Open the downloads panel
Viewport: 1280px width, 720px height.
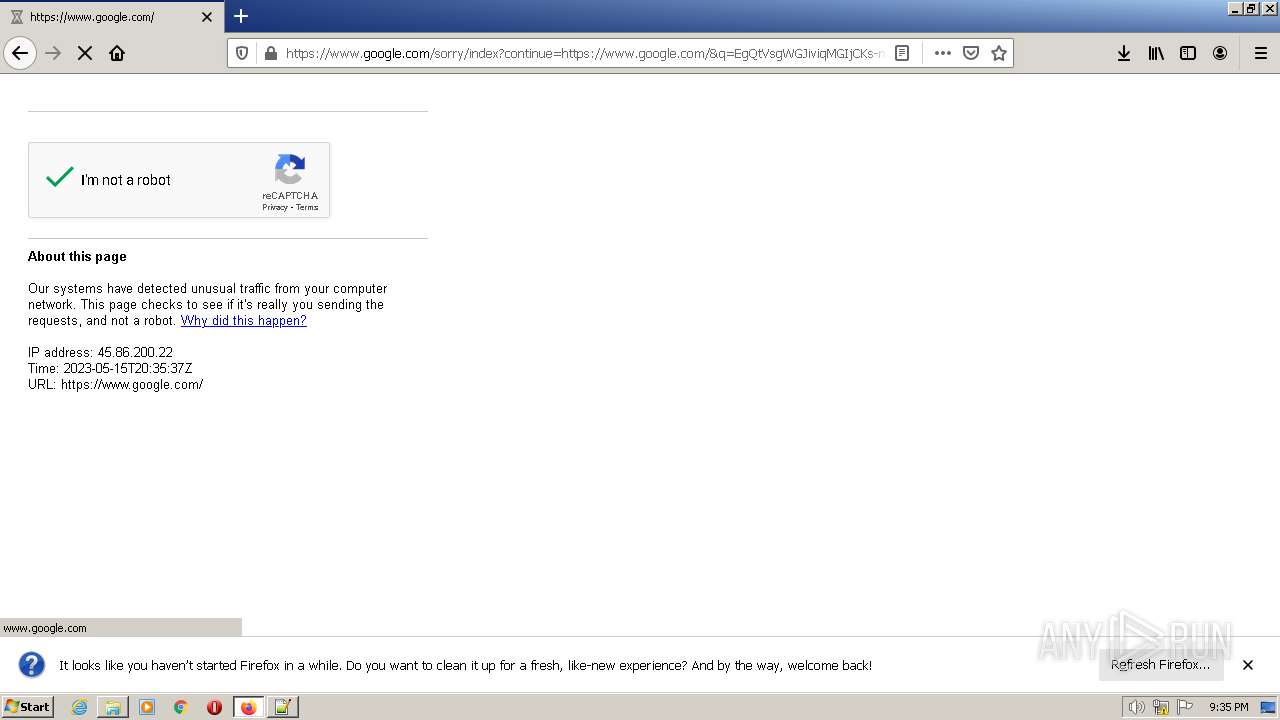point(1124,53)
